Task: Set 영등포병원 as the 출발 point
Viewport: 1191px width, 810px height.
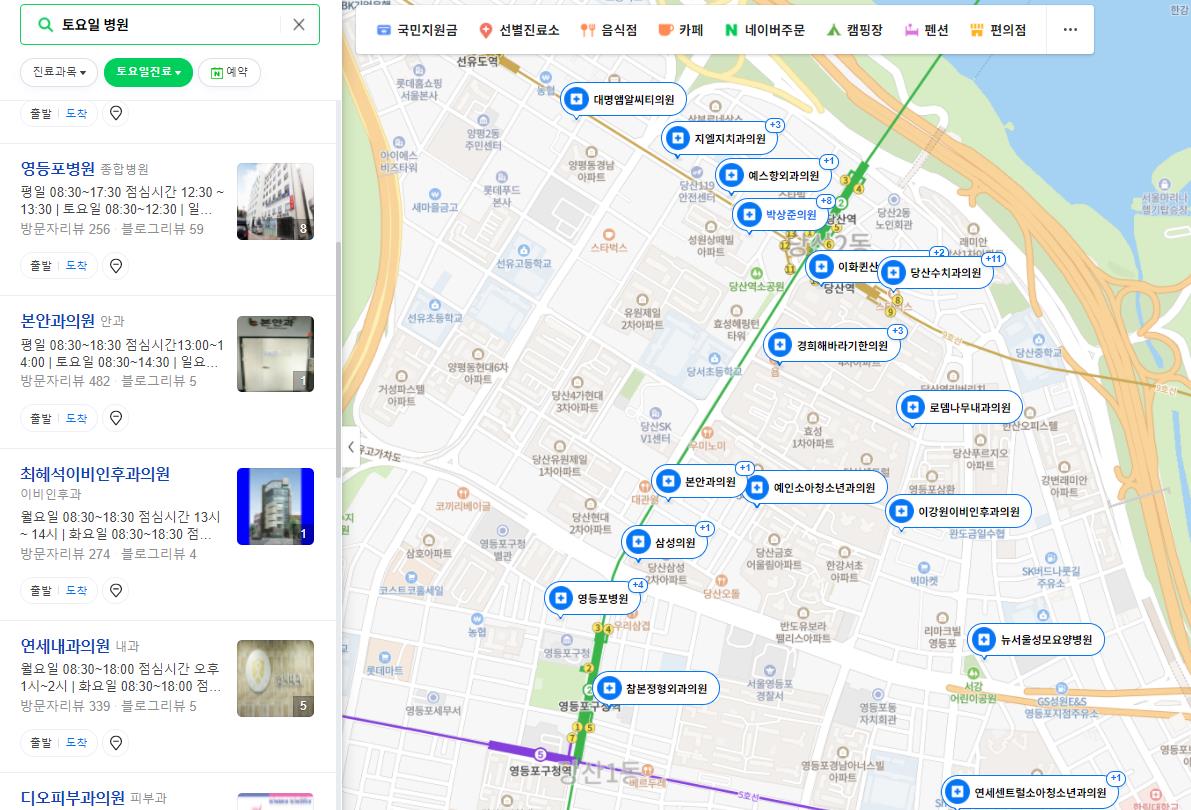Action: [40, 266]
